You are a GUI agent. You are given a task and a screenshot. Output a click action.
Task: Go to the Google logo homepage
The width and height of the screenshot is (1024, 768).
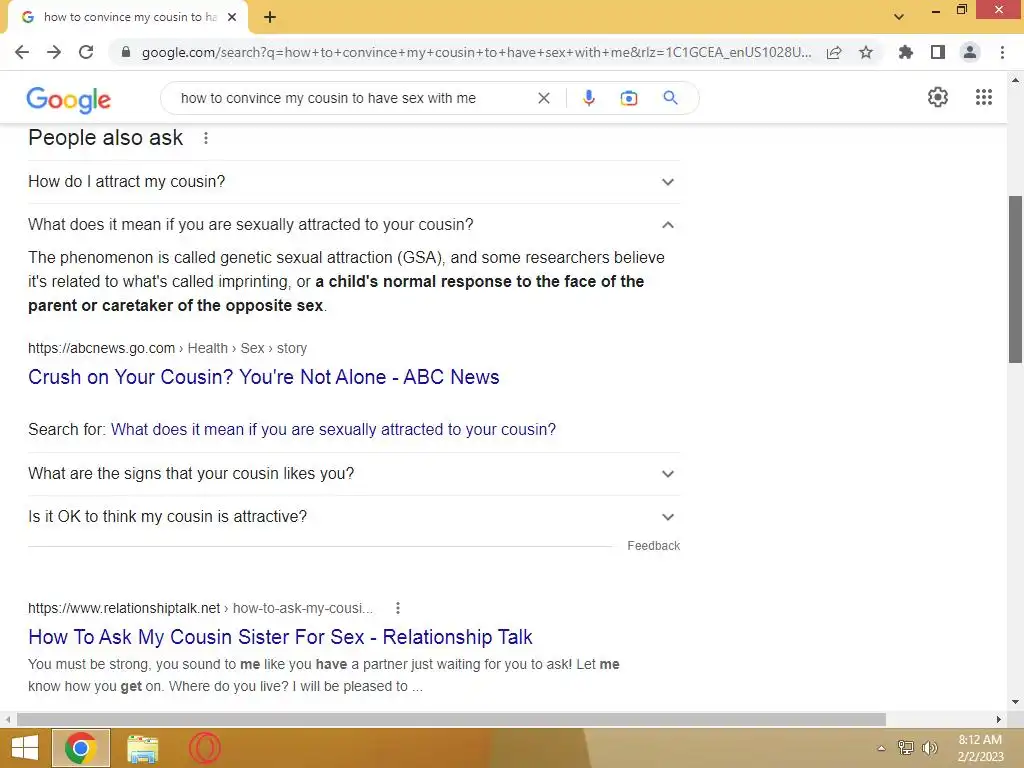(x=69, y=99)
